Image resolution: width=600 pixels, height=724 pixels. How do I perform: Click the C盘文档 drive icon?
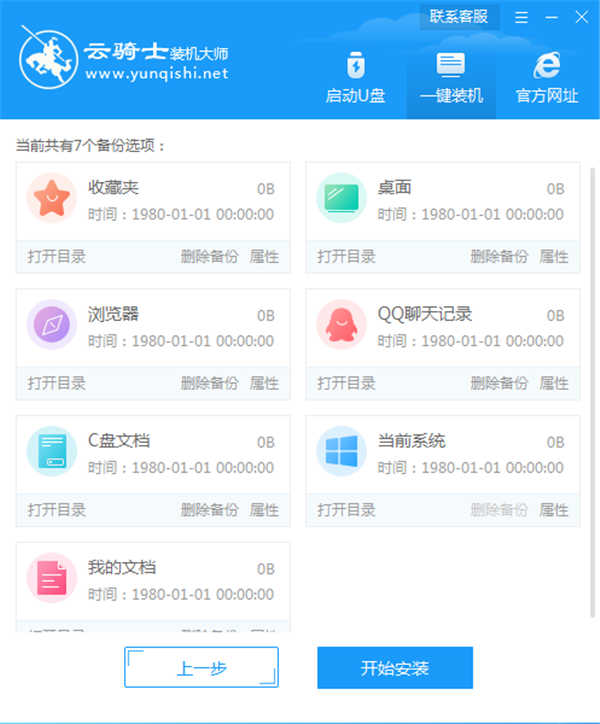point(51,451)
